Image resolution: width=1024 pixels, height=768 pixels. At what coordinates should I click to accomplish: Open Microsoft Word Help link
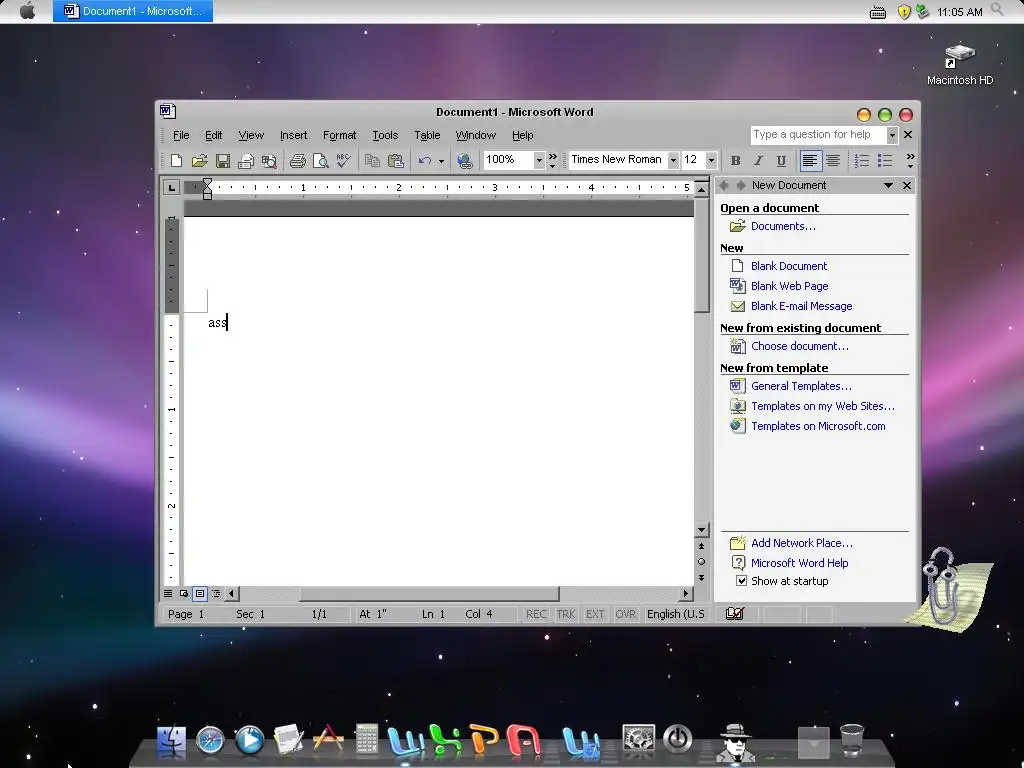pos(799,563)
